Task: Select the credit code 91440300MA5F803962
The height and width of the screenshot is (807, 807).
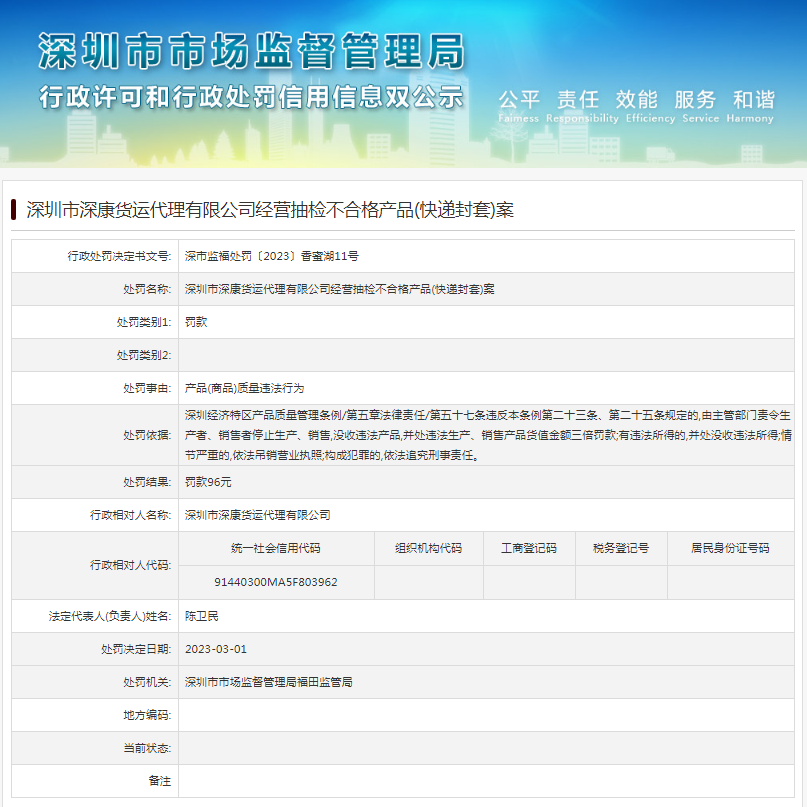Action: click(276, 582)
